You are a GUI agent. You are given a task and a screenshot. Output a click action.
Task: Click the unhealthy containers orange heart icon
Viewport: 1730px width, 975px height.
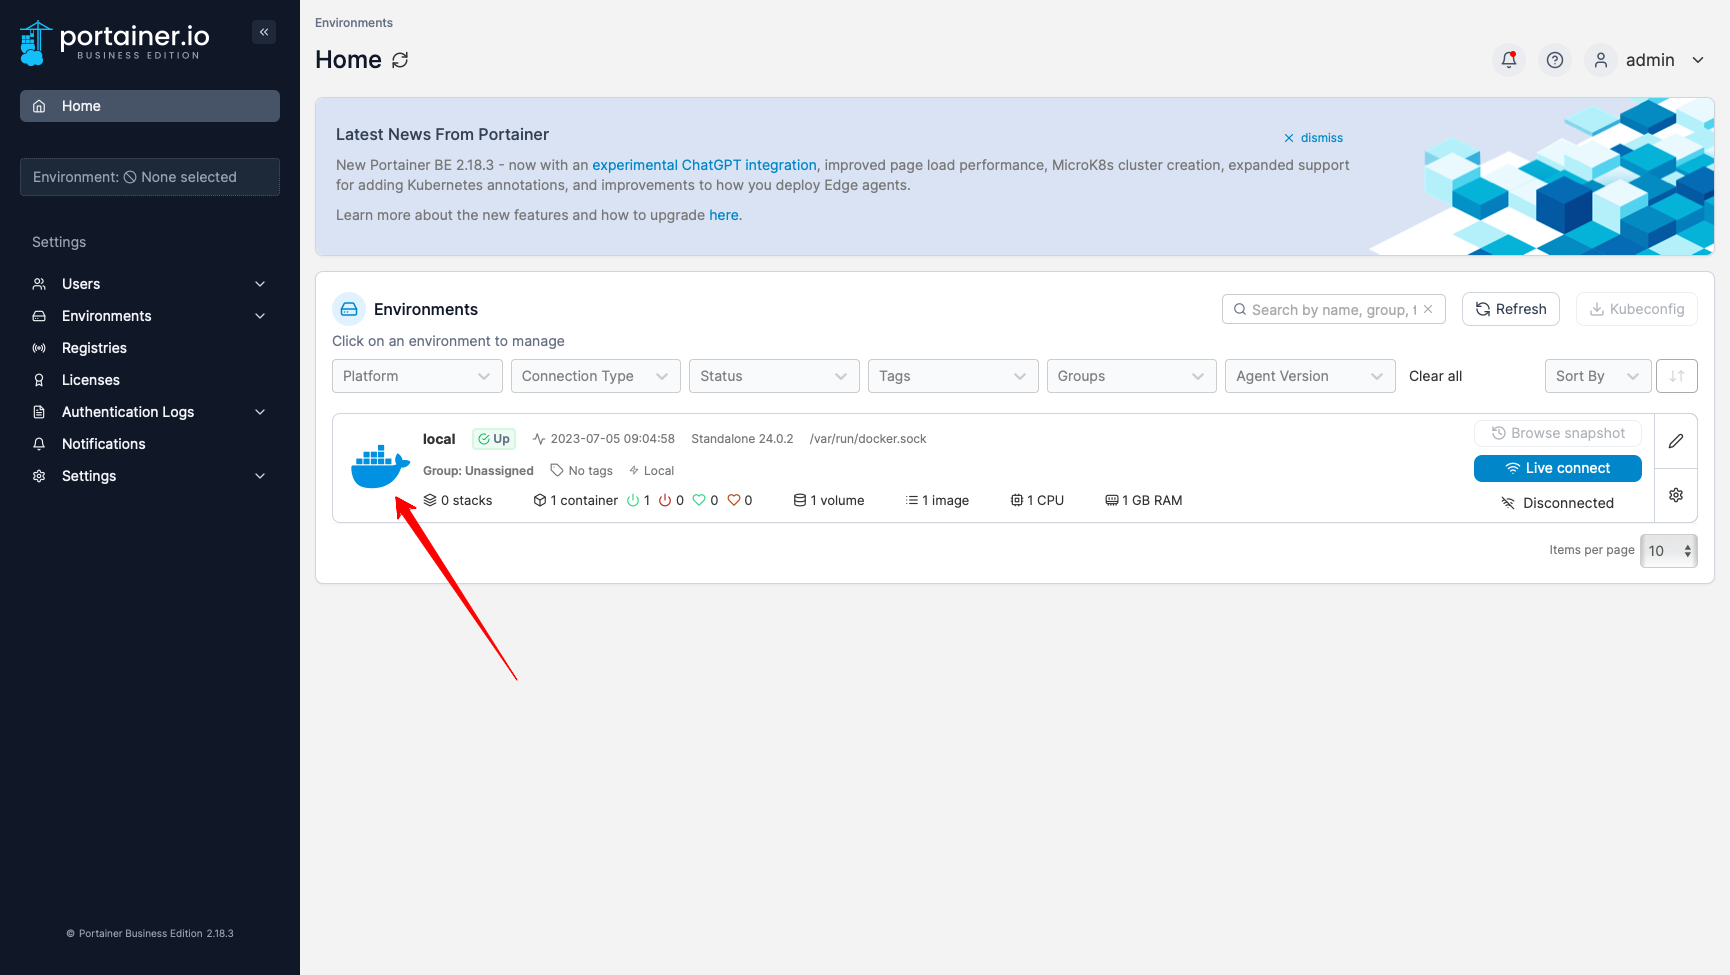point(733,500)
